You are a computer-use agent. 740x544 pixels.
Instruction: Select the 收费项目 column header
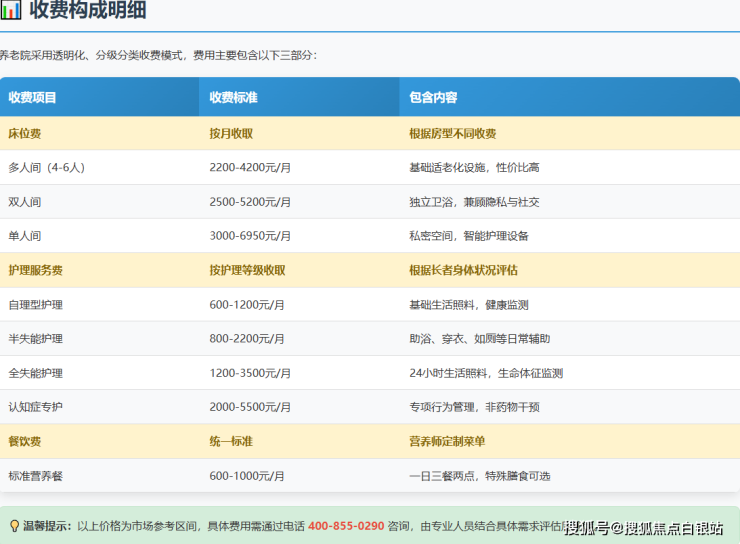pyautogui.click(x=33, y=98)
